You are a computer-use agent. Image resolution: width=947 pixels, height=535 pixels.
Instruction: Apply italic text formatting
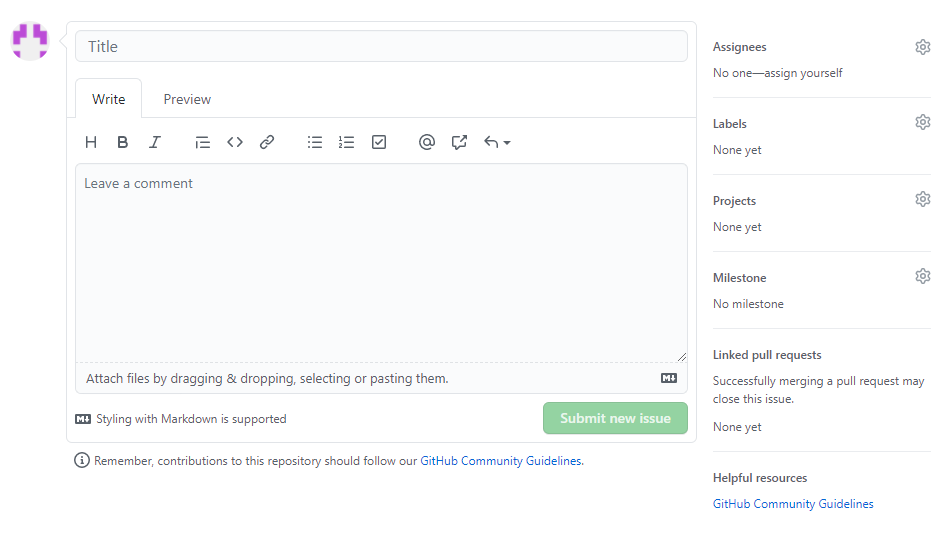tap(155, 142)
